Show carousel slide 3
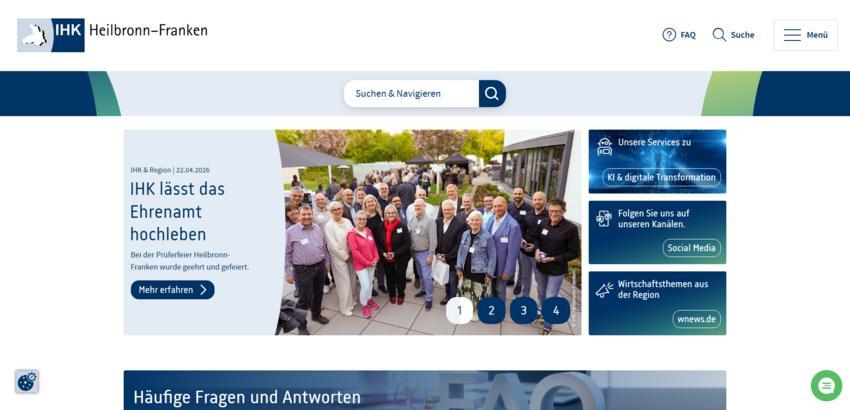Screen dimensions: 850x410 (524, 311)
